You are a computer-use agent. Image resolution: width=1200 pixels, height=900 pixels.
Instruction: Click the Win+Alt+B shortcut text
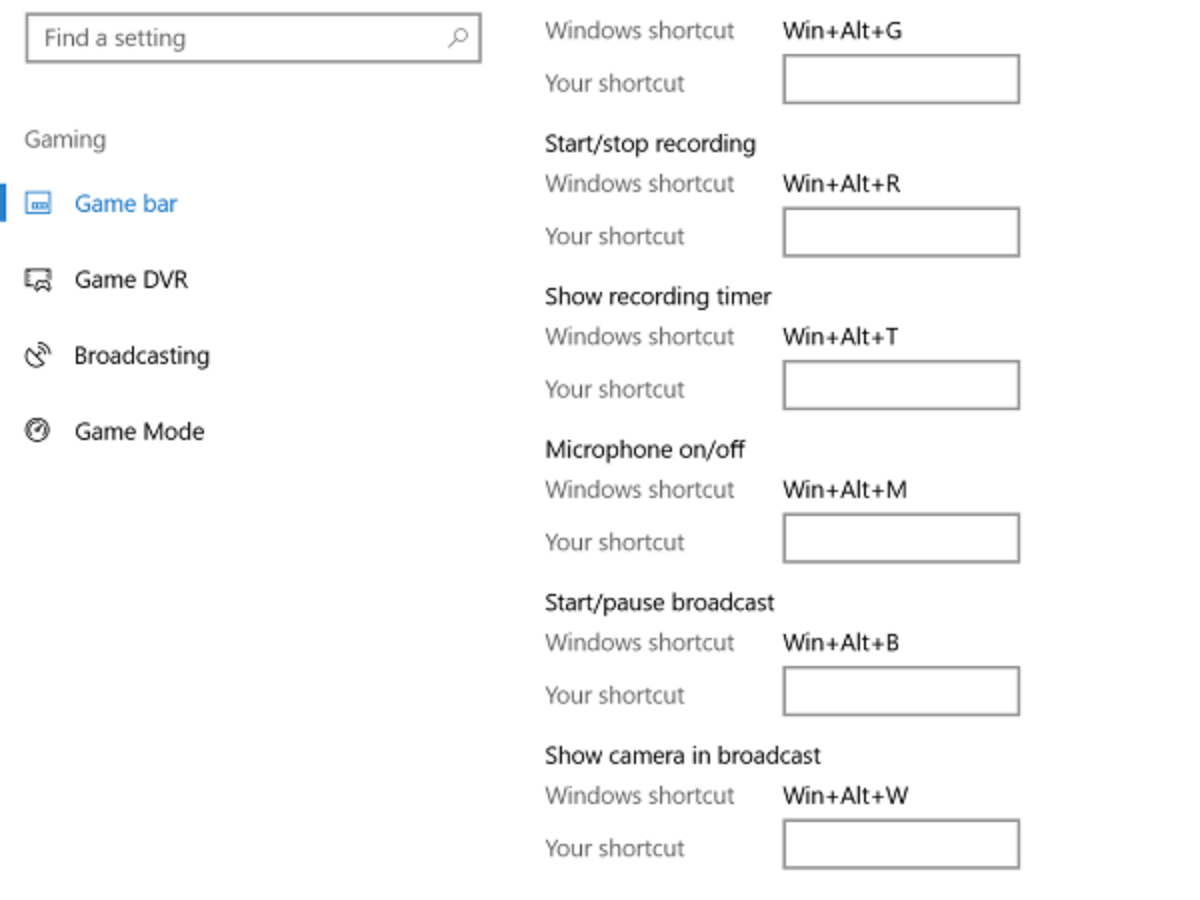[841, 643]
